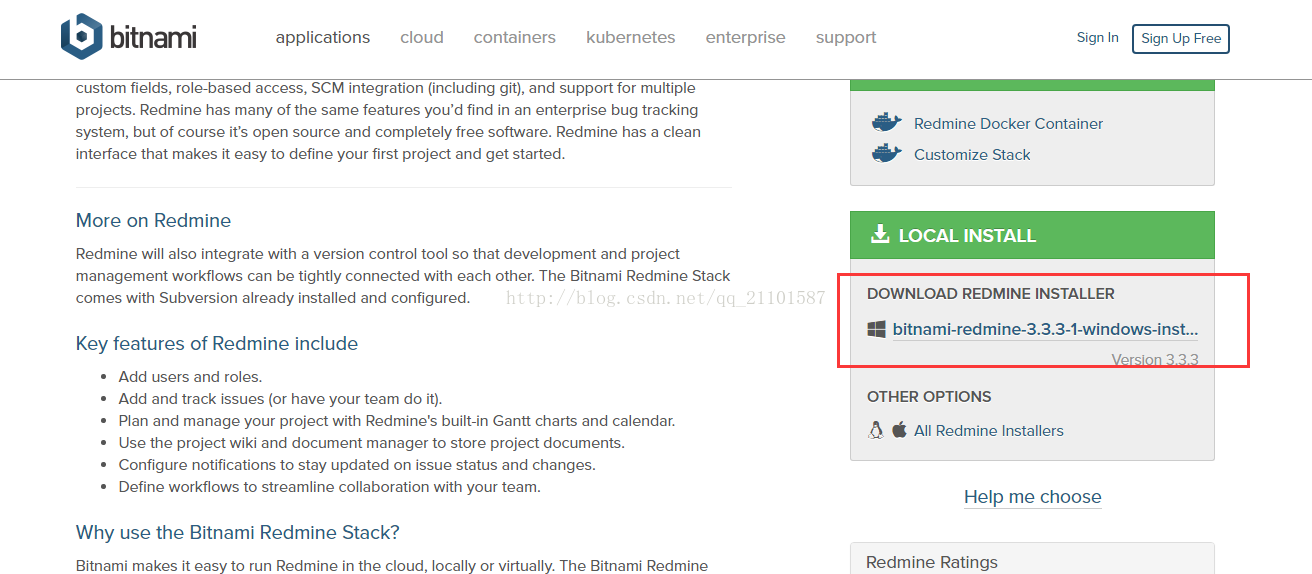Click the Sign In link
The image size is (1312, 574).
(1098, 37)
